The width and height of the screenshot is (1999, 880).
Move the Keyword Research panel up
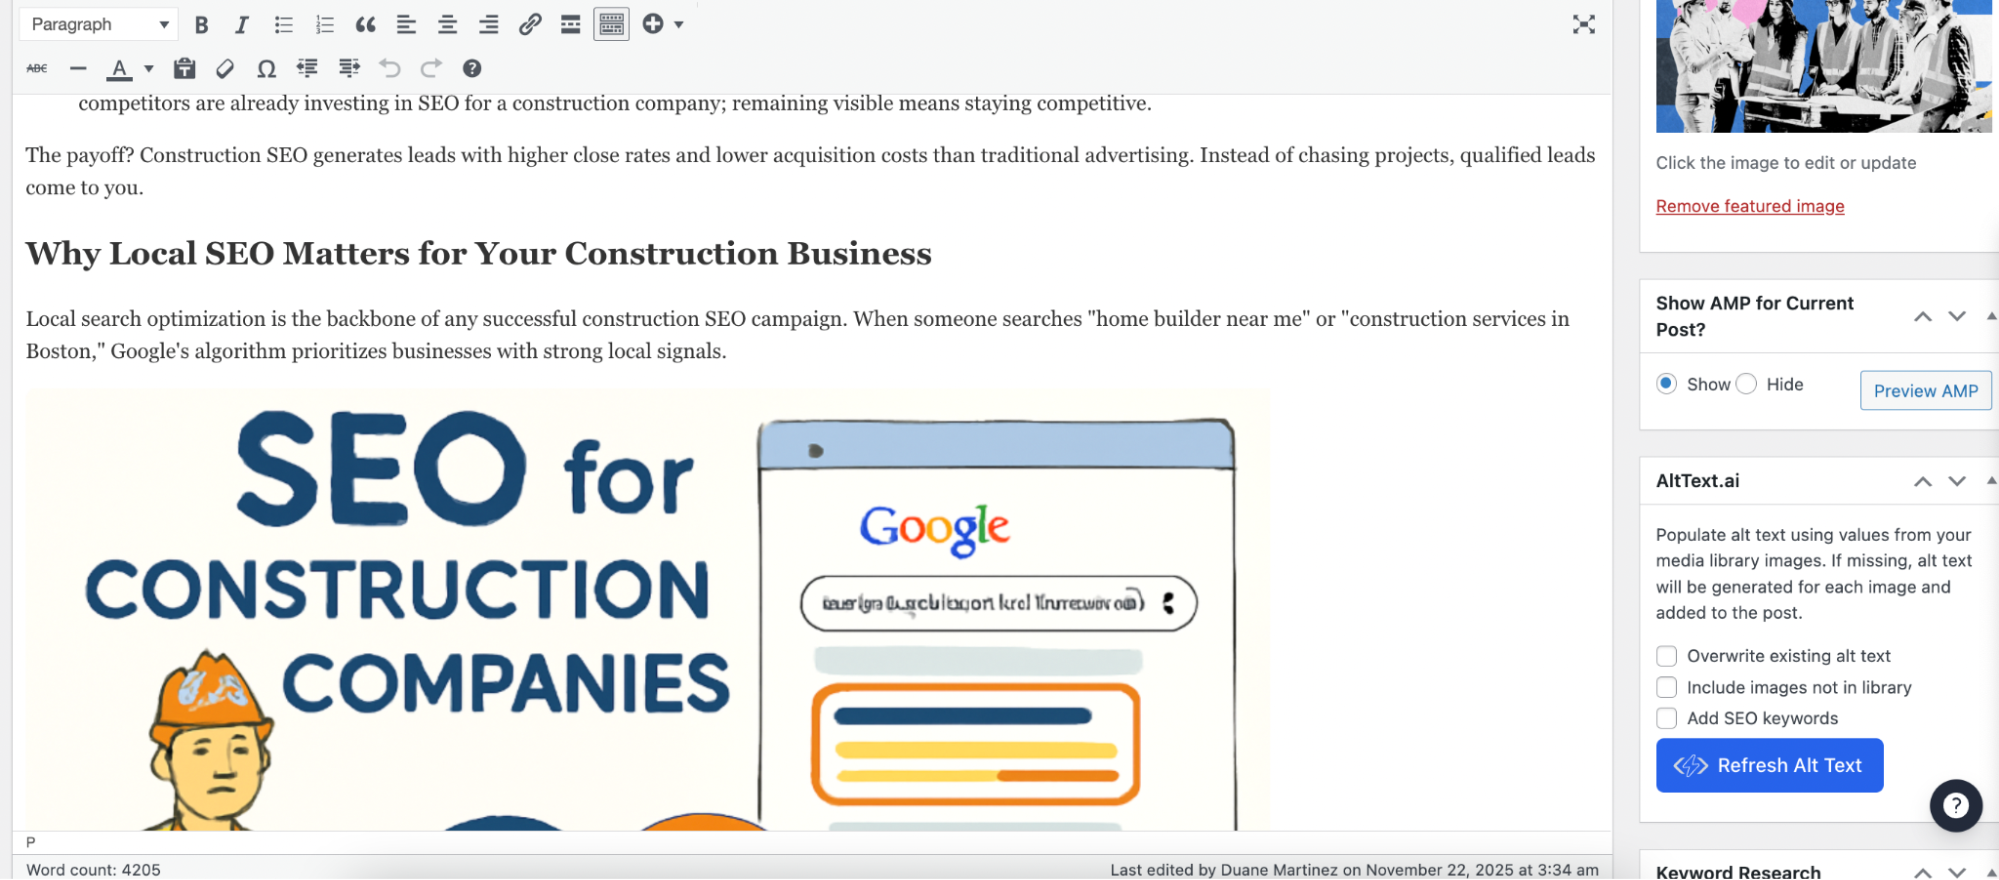(1922, 872)
